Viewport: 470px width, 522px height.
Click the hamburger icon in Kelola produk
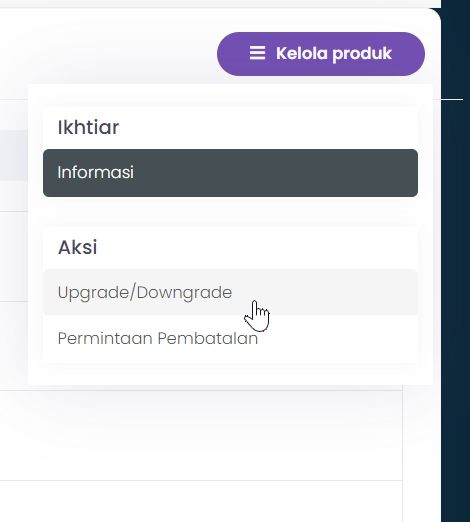[x=257, y=53]
